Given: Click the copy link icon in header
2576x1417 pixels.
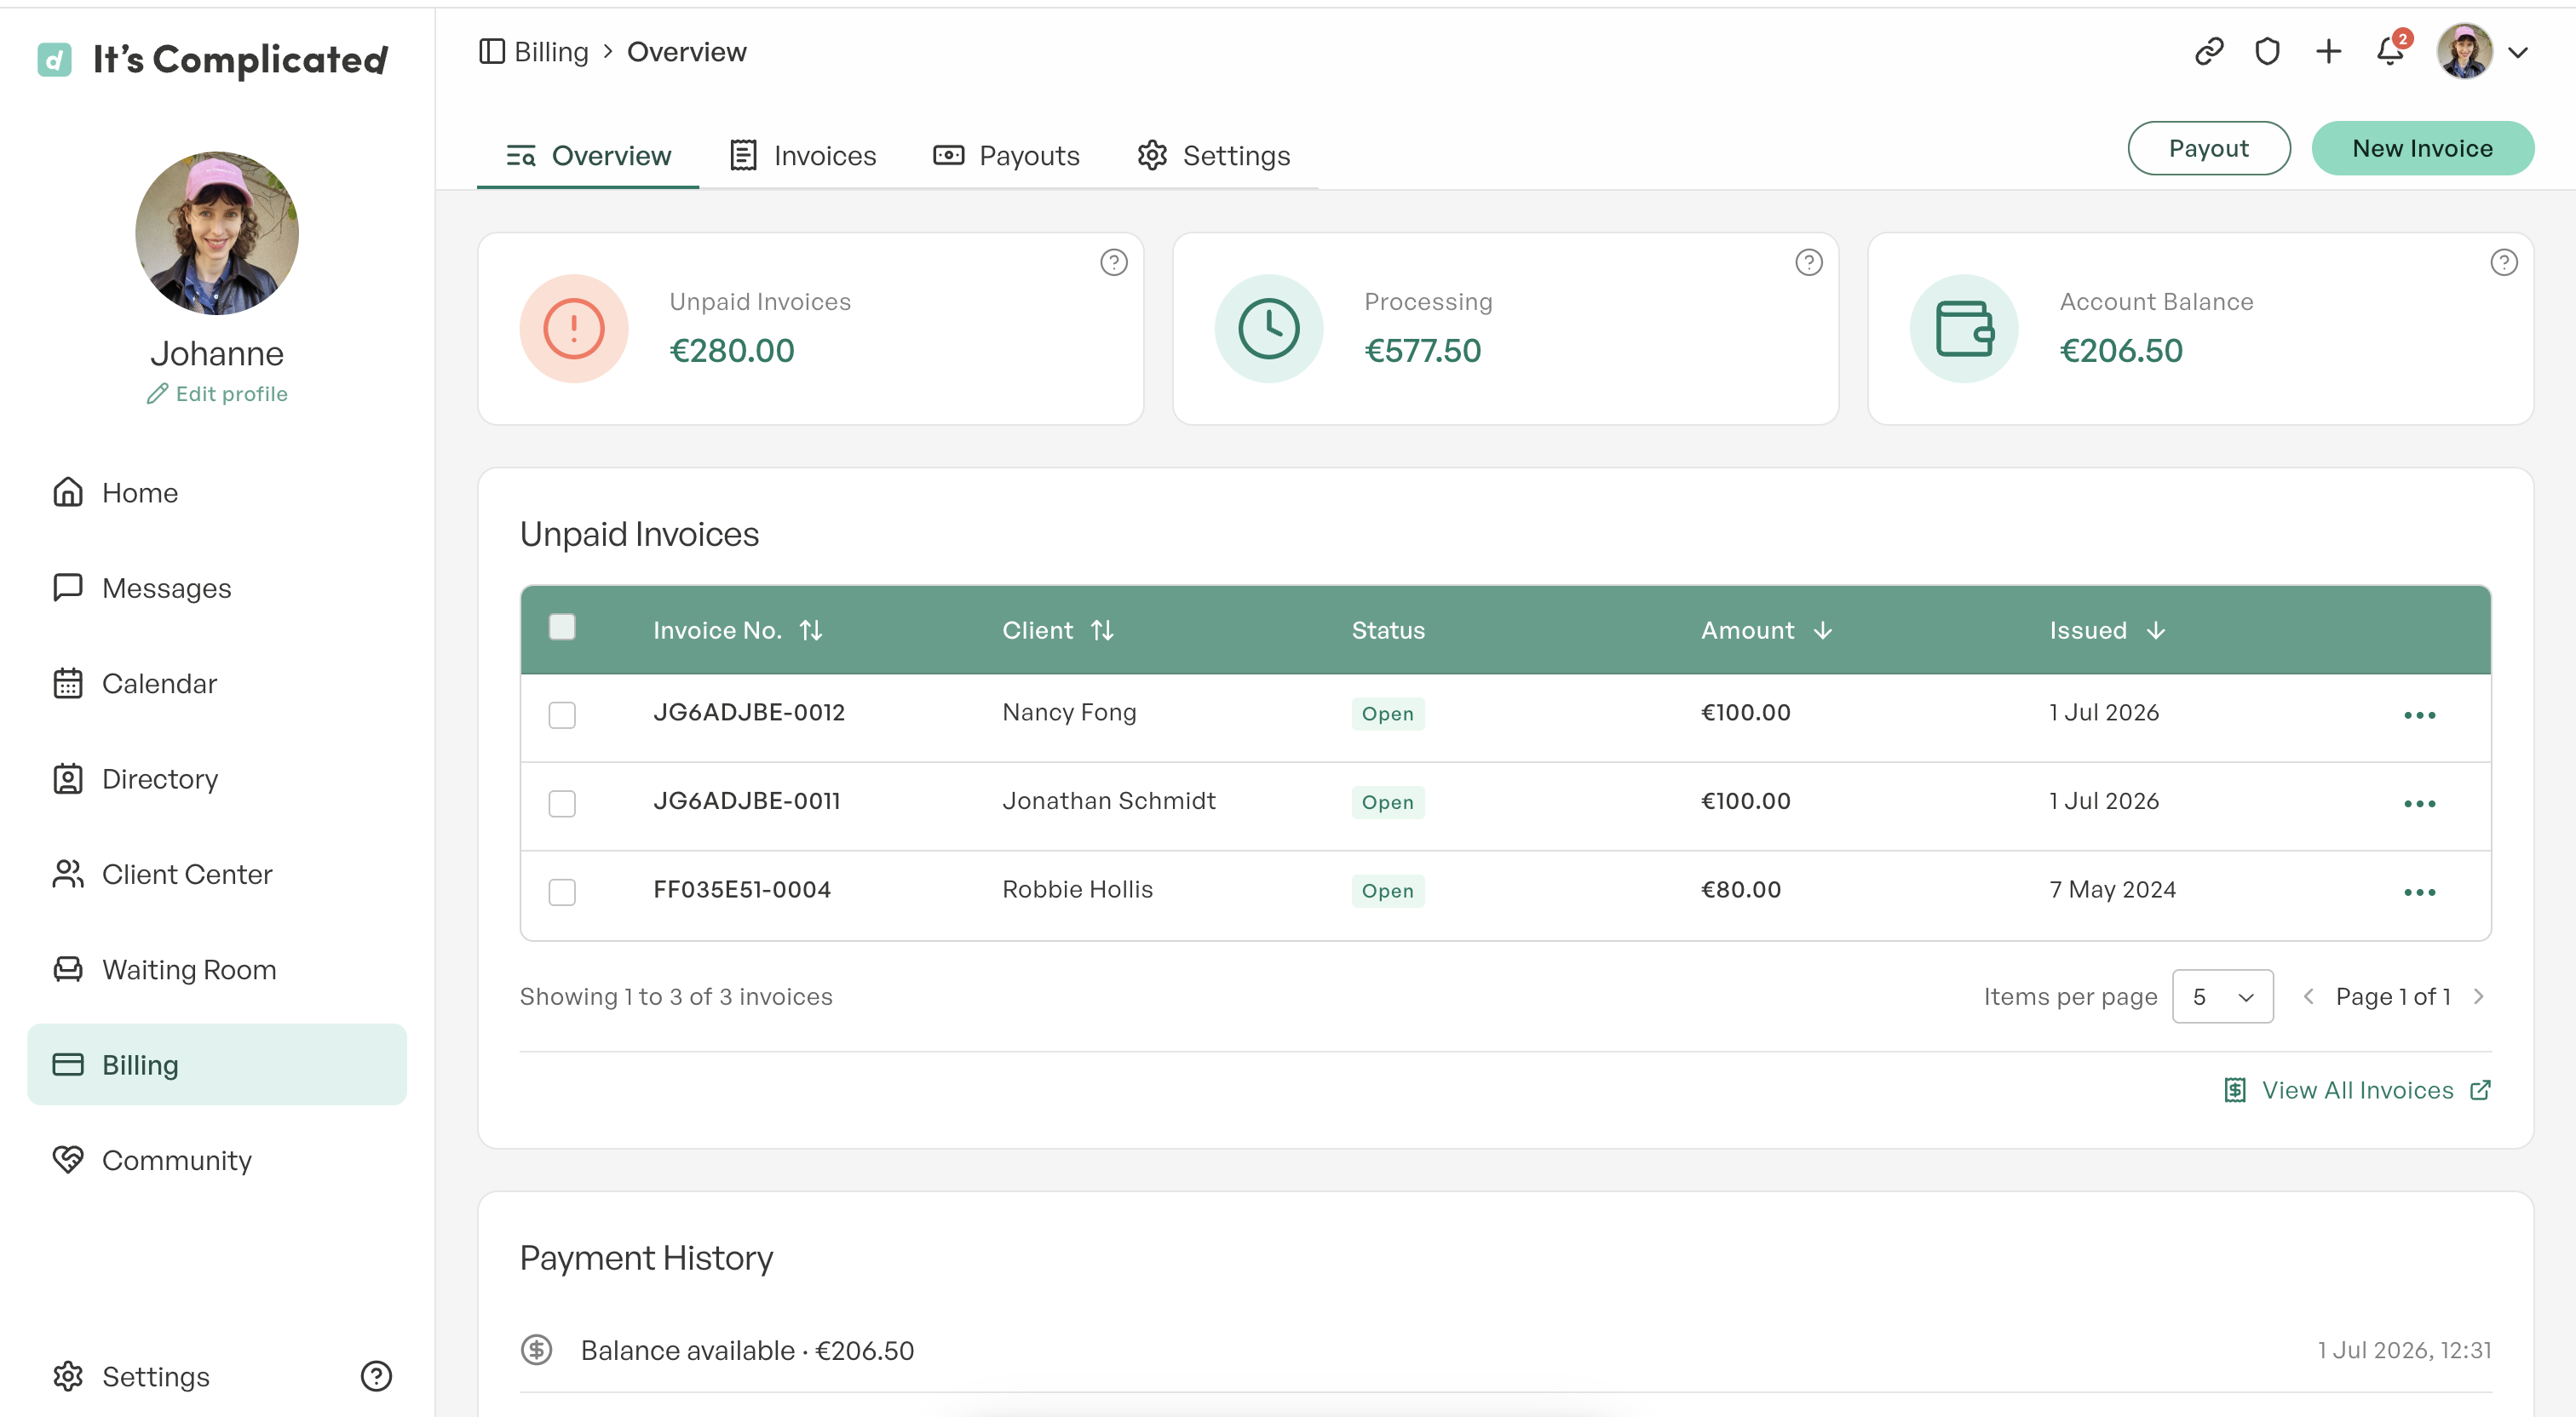Looking at the screenshot, I should [2208, 51].
